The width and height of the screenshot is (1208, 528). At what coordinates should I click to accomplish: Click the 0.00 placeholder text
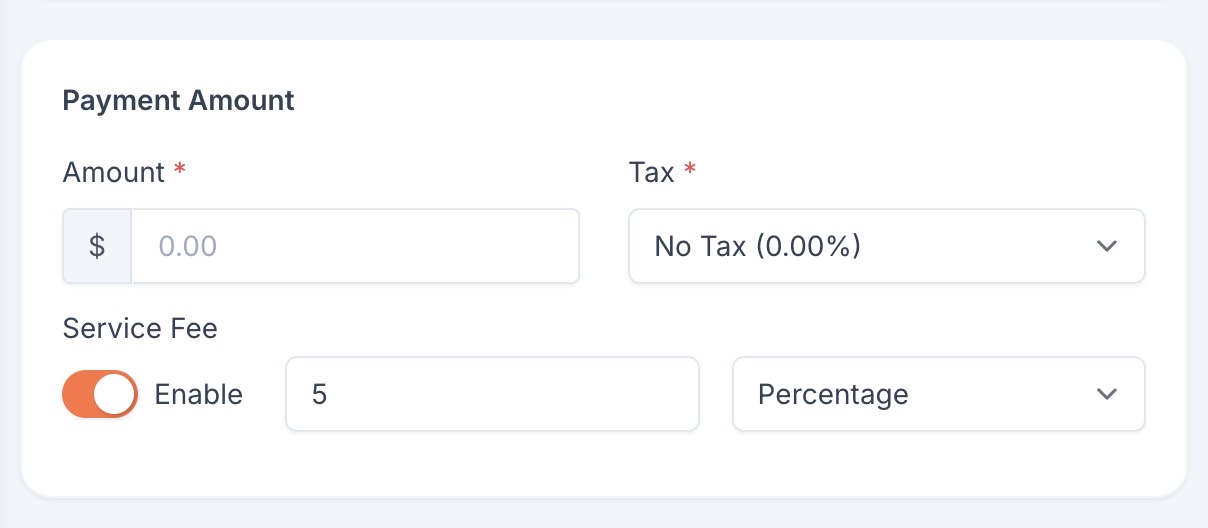coord(188,246)
